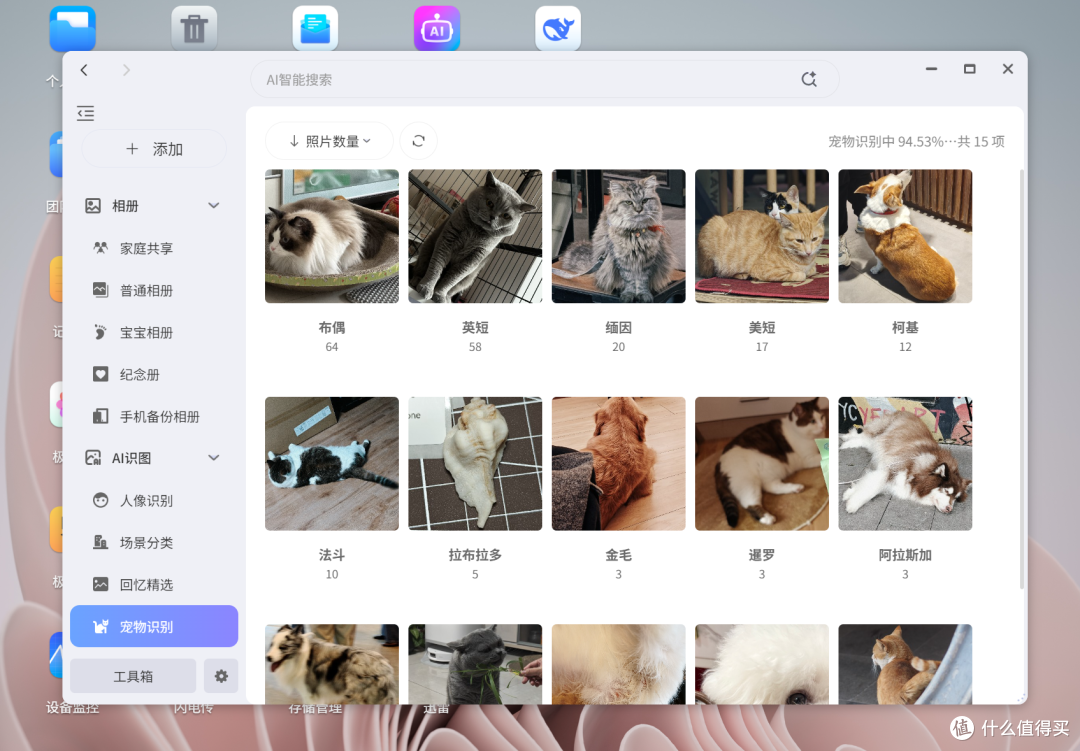Select 宝宝相册 in sidebar
Screen dimensions: 1080x751
(x=154, y=332)
